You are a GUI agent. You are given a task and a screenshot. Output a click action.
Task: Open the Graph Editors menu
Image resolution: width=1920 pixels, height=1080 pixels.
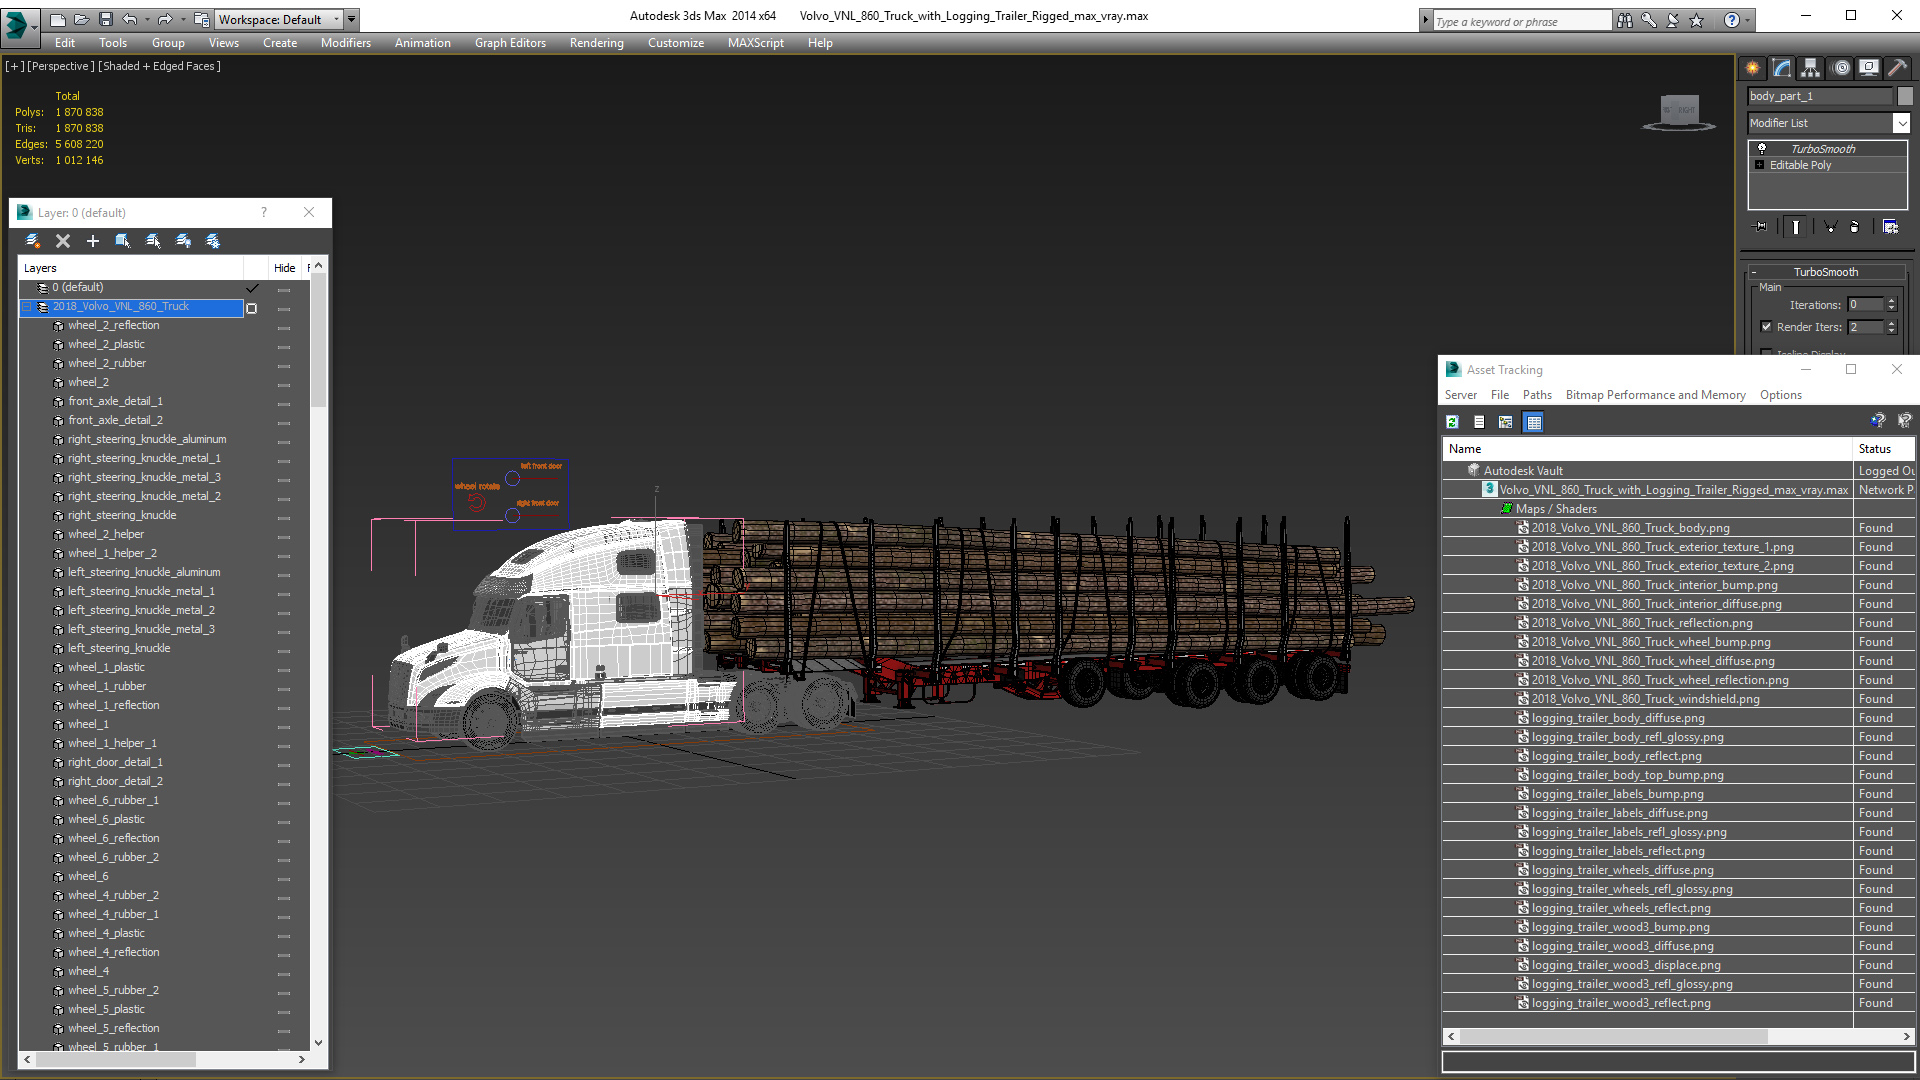tap(510, 43)
